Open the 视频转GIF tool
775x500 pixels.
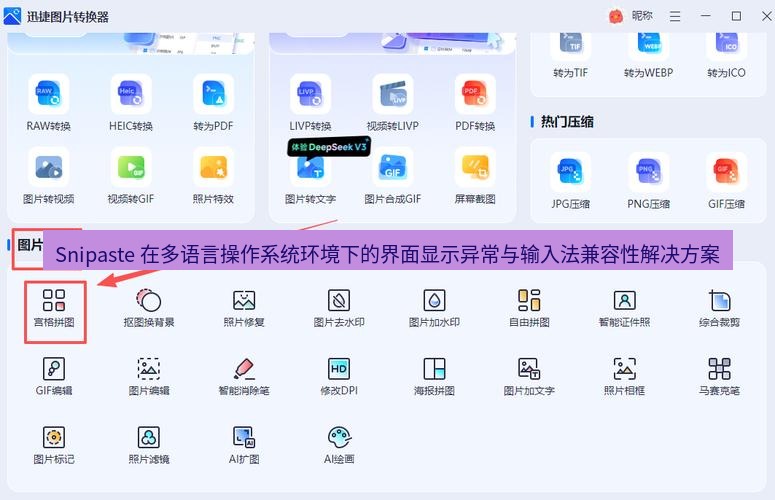pyautogui.click(x=131, y=177)
